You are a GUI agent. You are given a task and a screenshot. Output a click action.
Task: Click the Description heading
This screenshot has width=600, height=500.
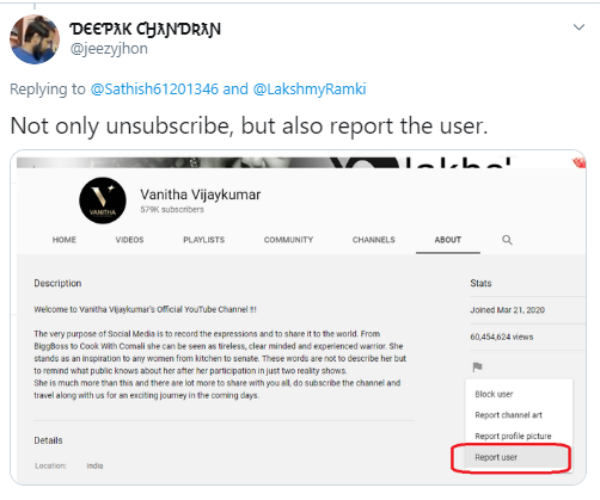point(58,283)
